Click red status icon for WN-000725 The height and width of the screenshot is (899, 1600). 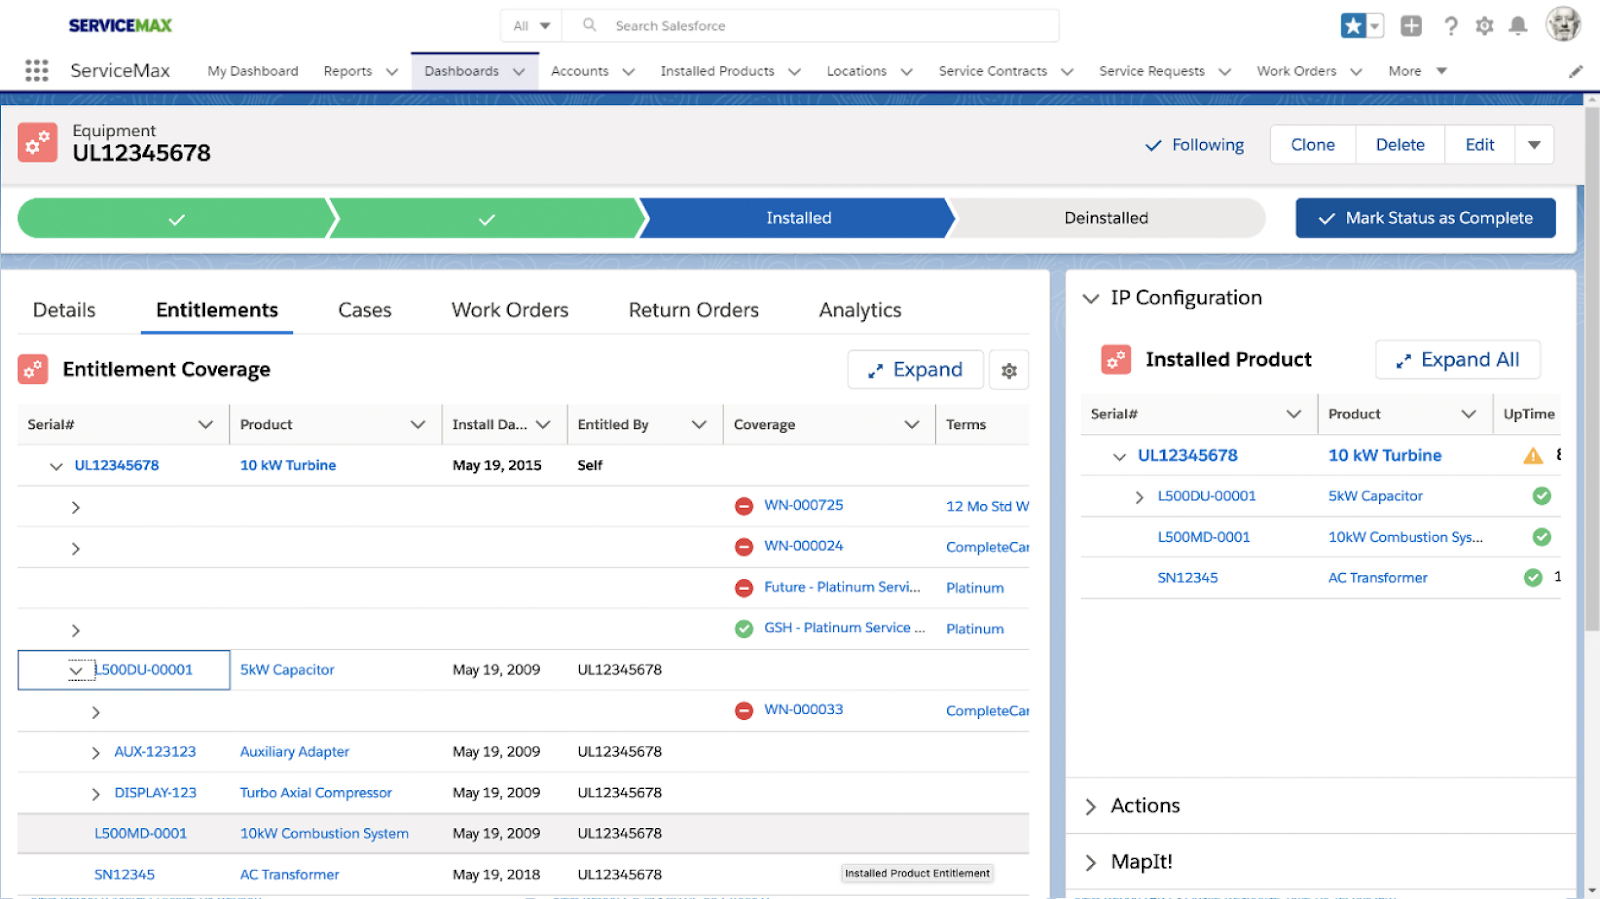click(x=744, y=506)
